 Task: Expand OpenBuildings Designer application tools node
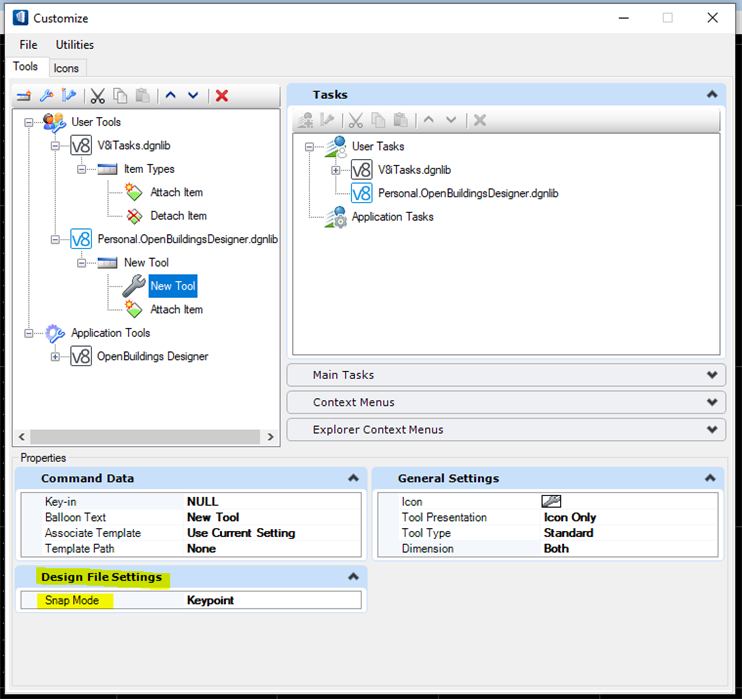pyautogui.click(x=55, y=357)
